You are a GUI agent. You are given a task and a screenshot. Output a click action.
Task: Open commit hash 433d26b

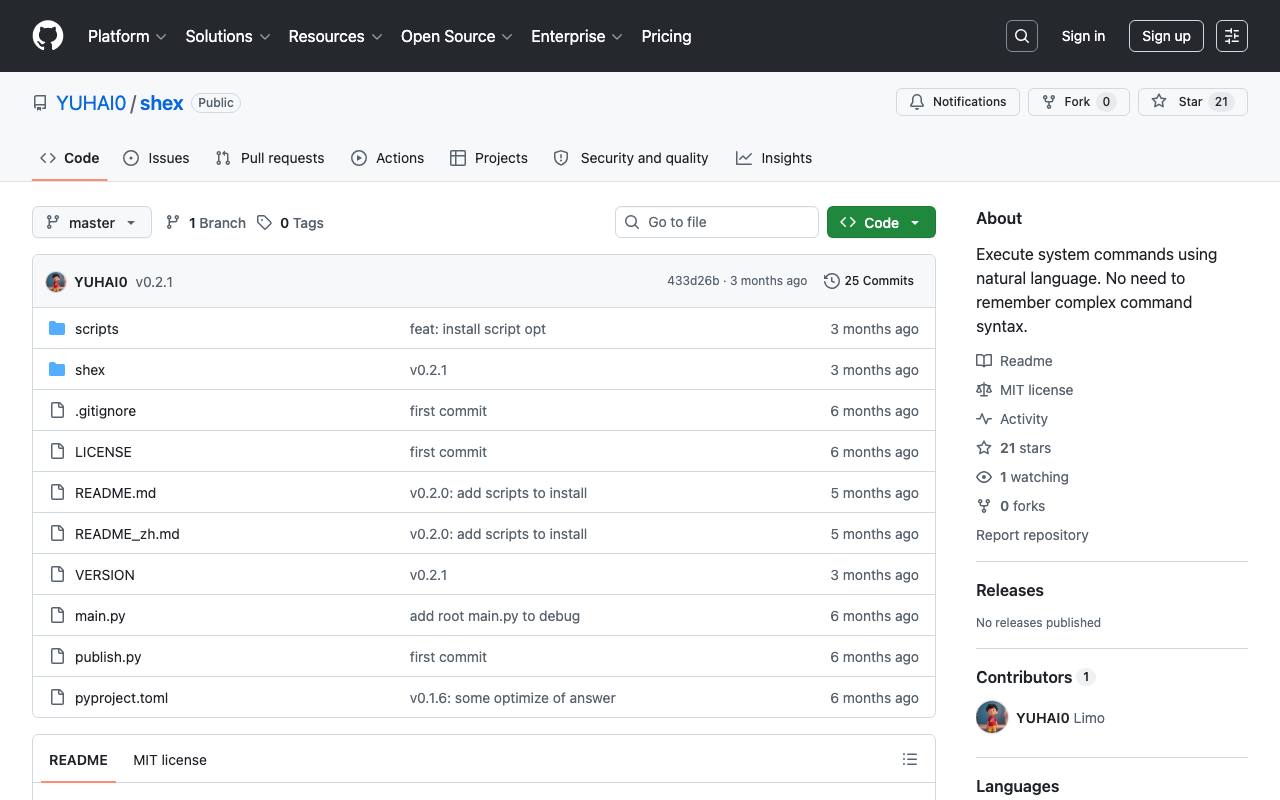(693, 281)
